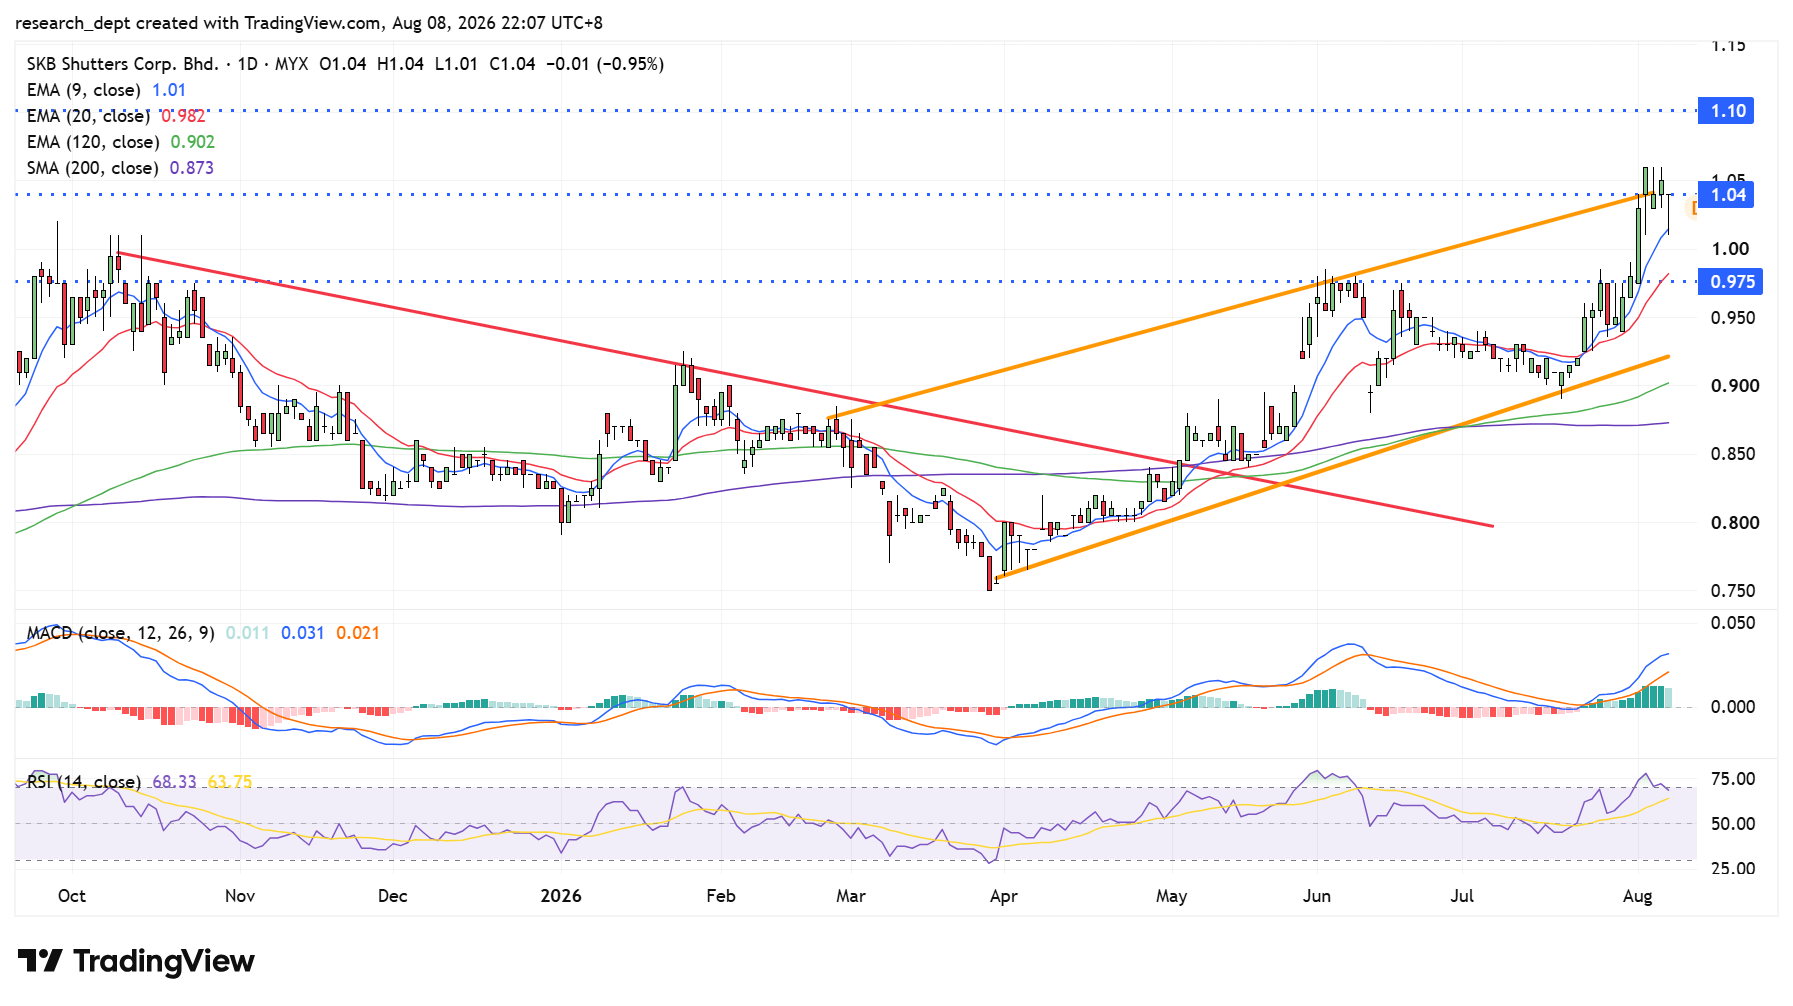This screenshot has width=1793, height=1006.
Task: Click the Jul label on the time axis
Action: click(1462, 896)
